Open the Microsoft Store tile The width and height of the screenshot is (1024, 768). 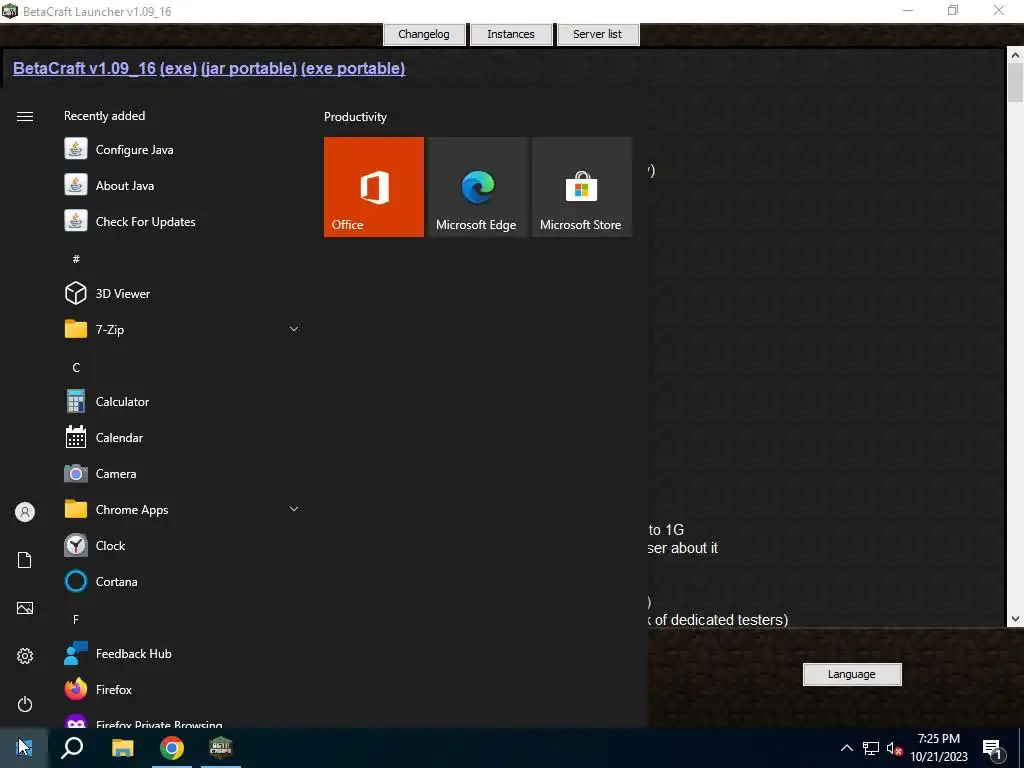click(582, 187)
